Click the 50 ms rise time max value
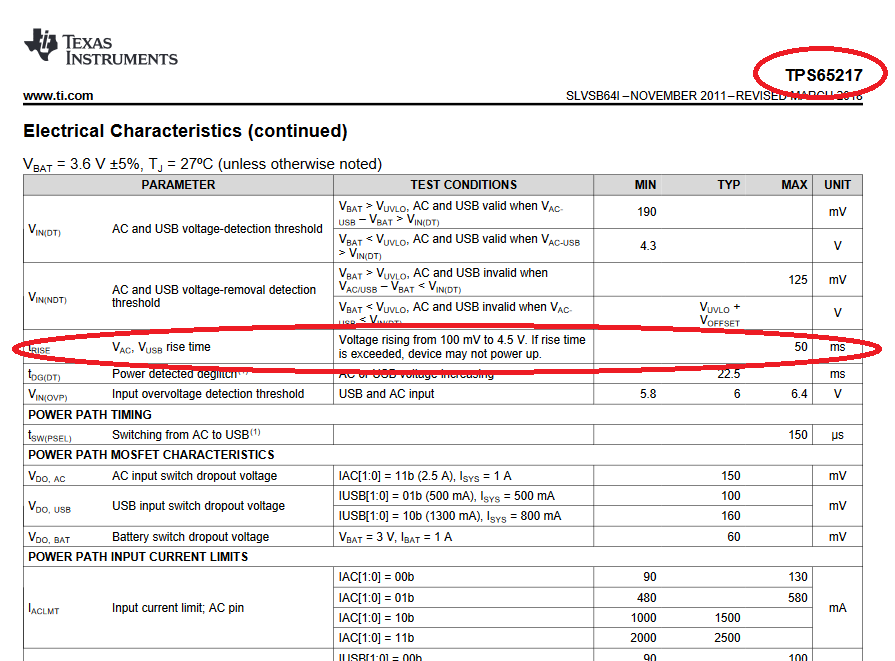This screenshot has height=661, width=895. [x=800, y=347]
